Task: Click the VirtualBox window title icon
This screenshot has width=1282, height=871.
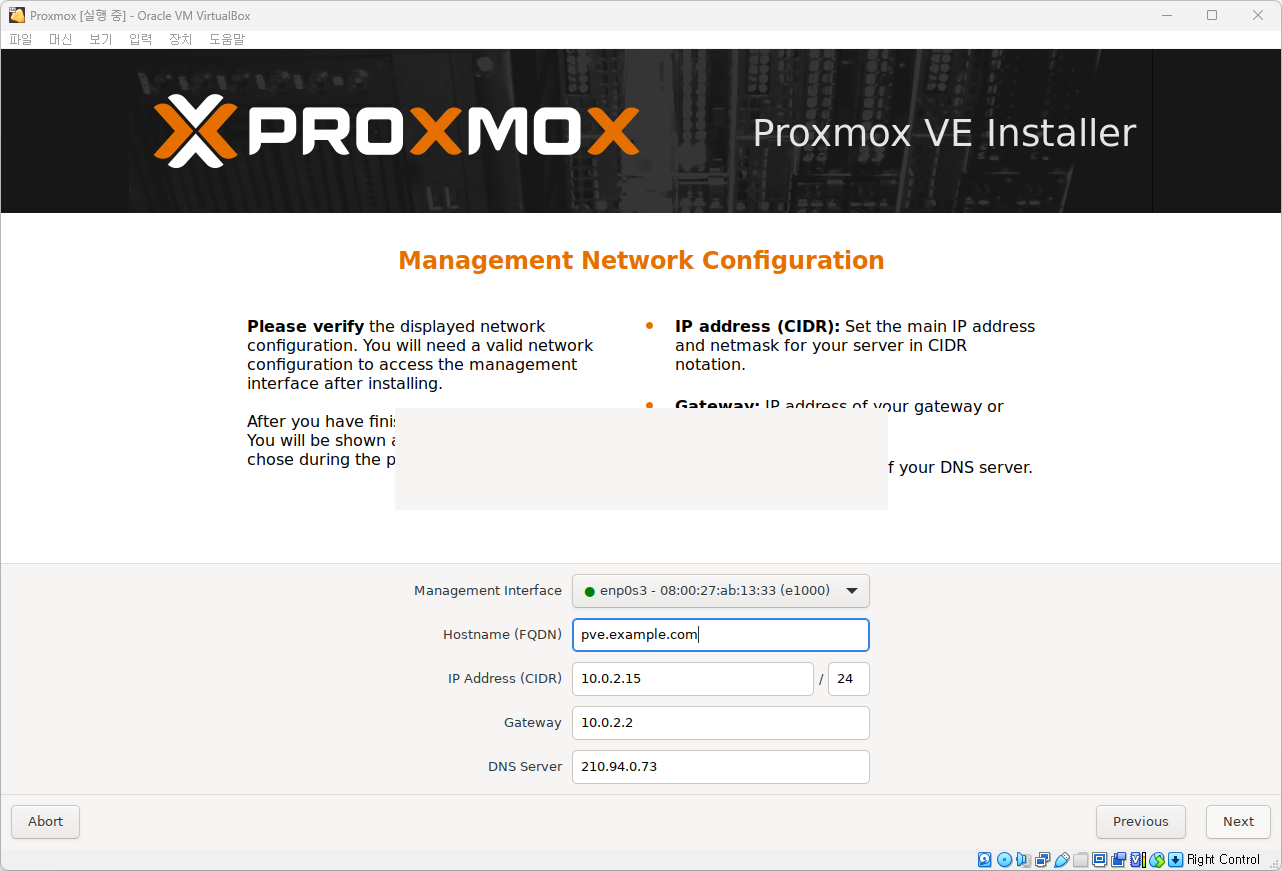Action: [x=16, y=15]
